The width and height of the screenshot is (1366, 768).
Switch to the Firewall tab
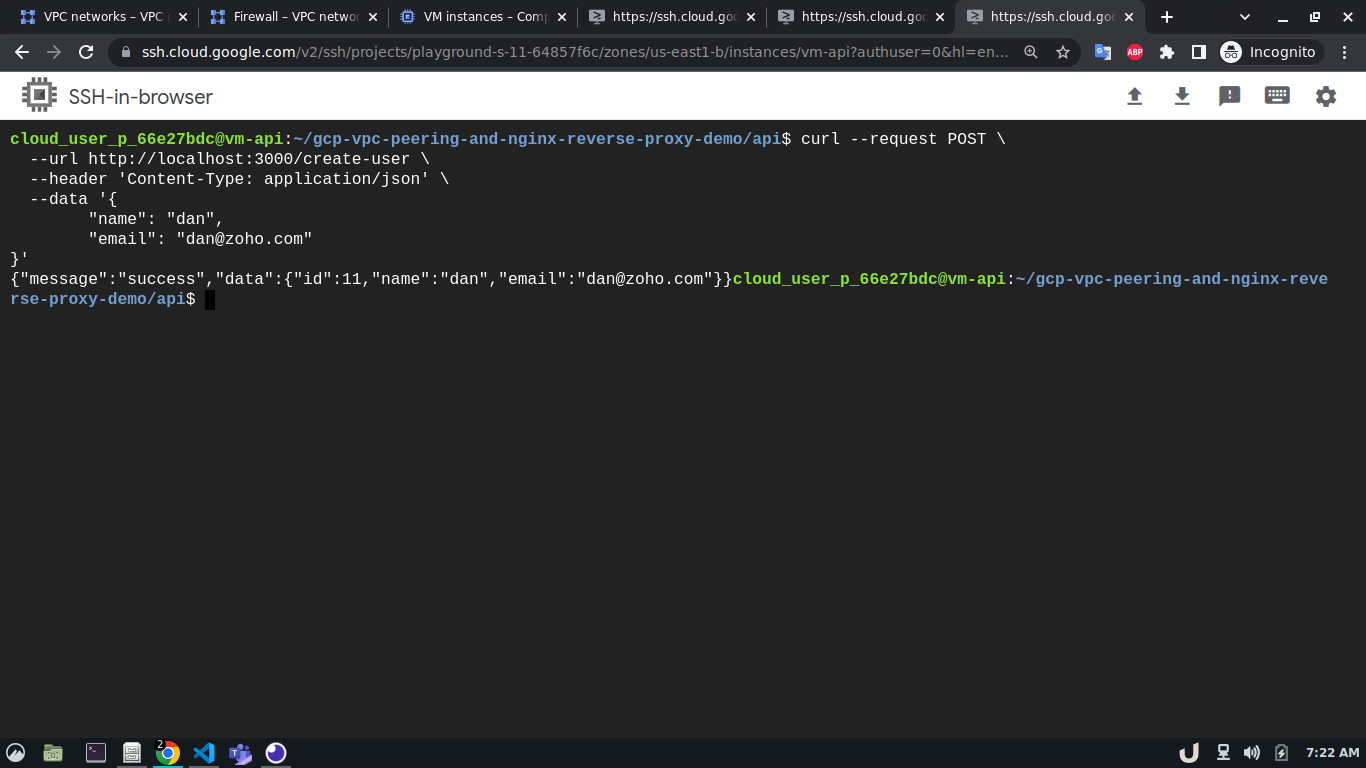(293, 17)
